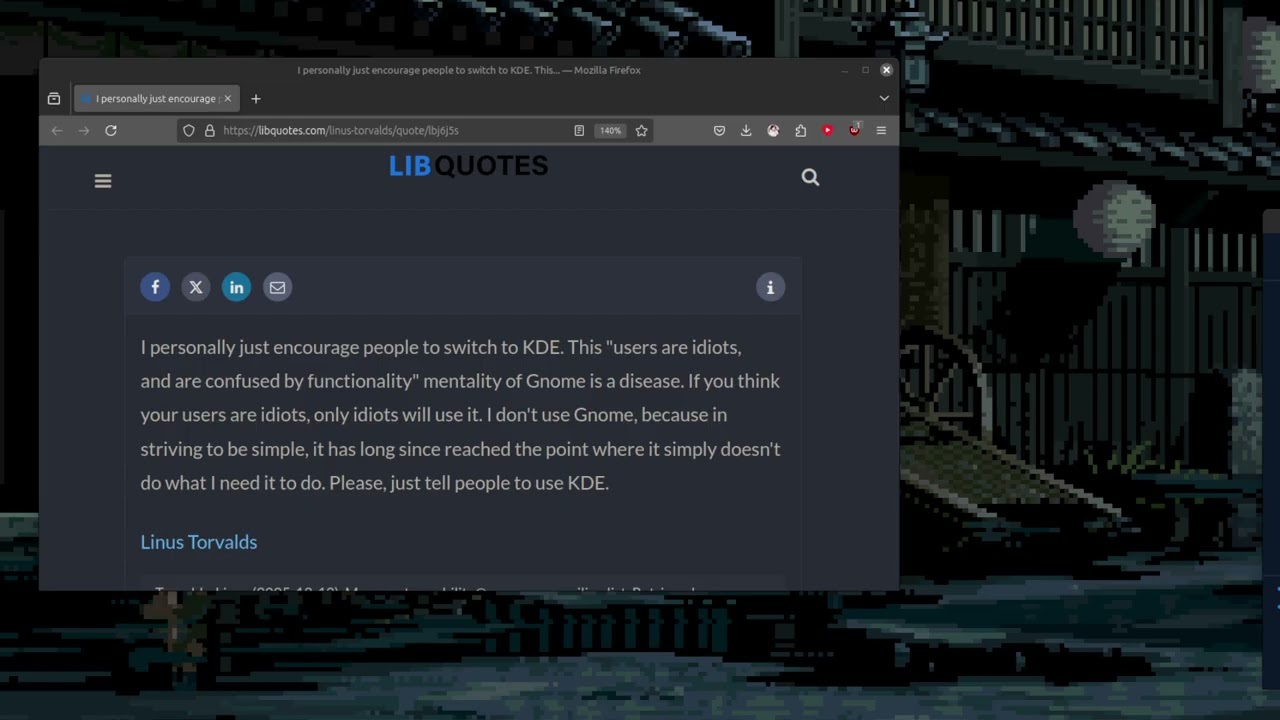
Task: Share the quote on LinkedIn
Action: 236,287
